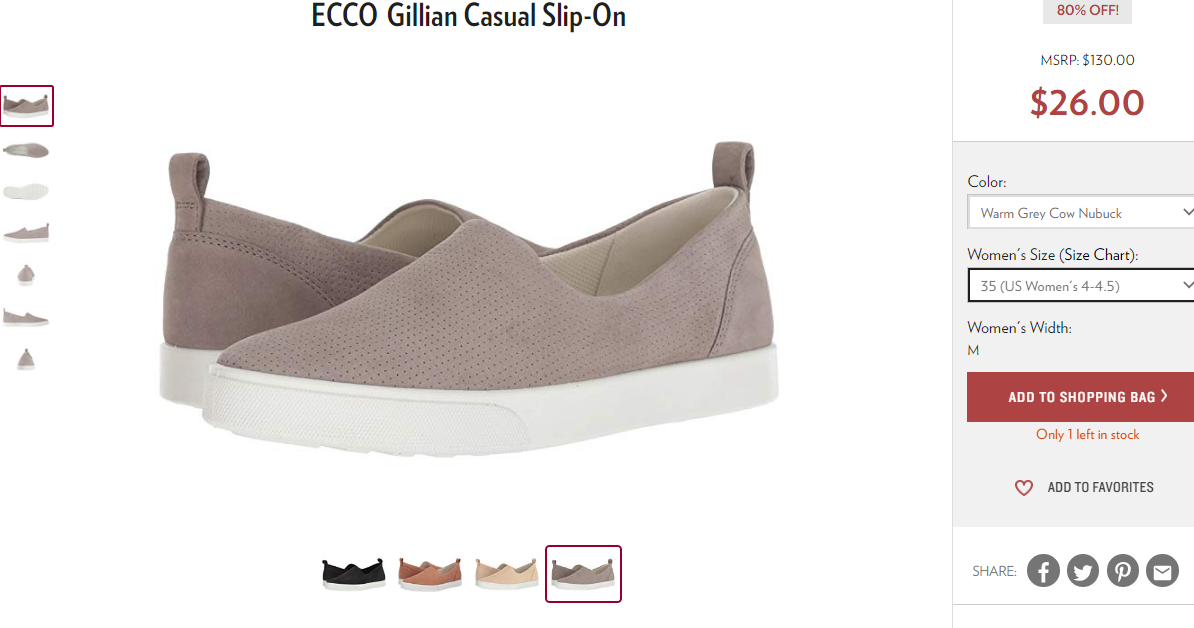Share product on Facebook

pyautogui.click(x=1042, y=570)
